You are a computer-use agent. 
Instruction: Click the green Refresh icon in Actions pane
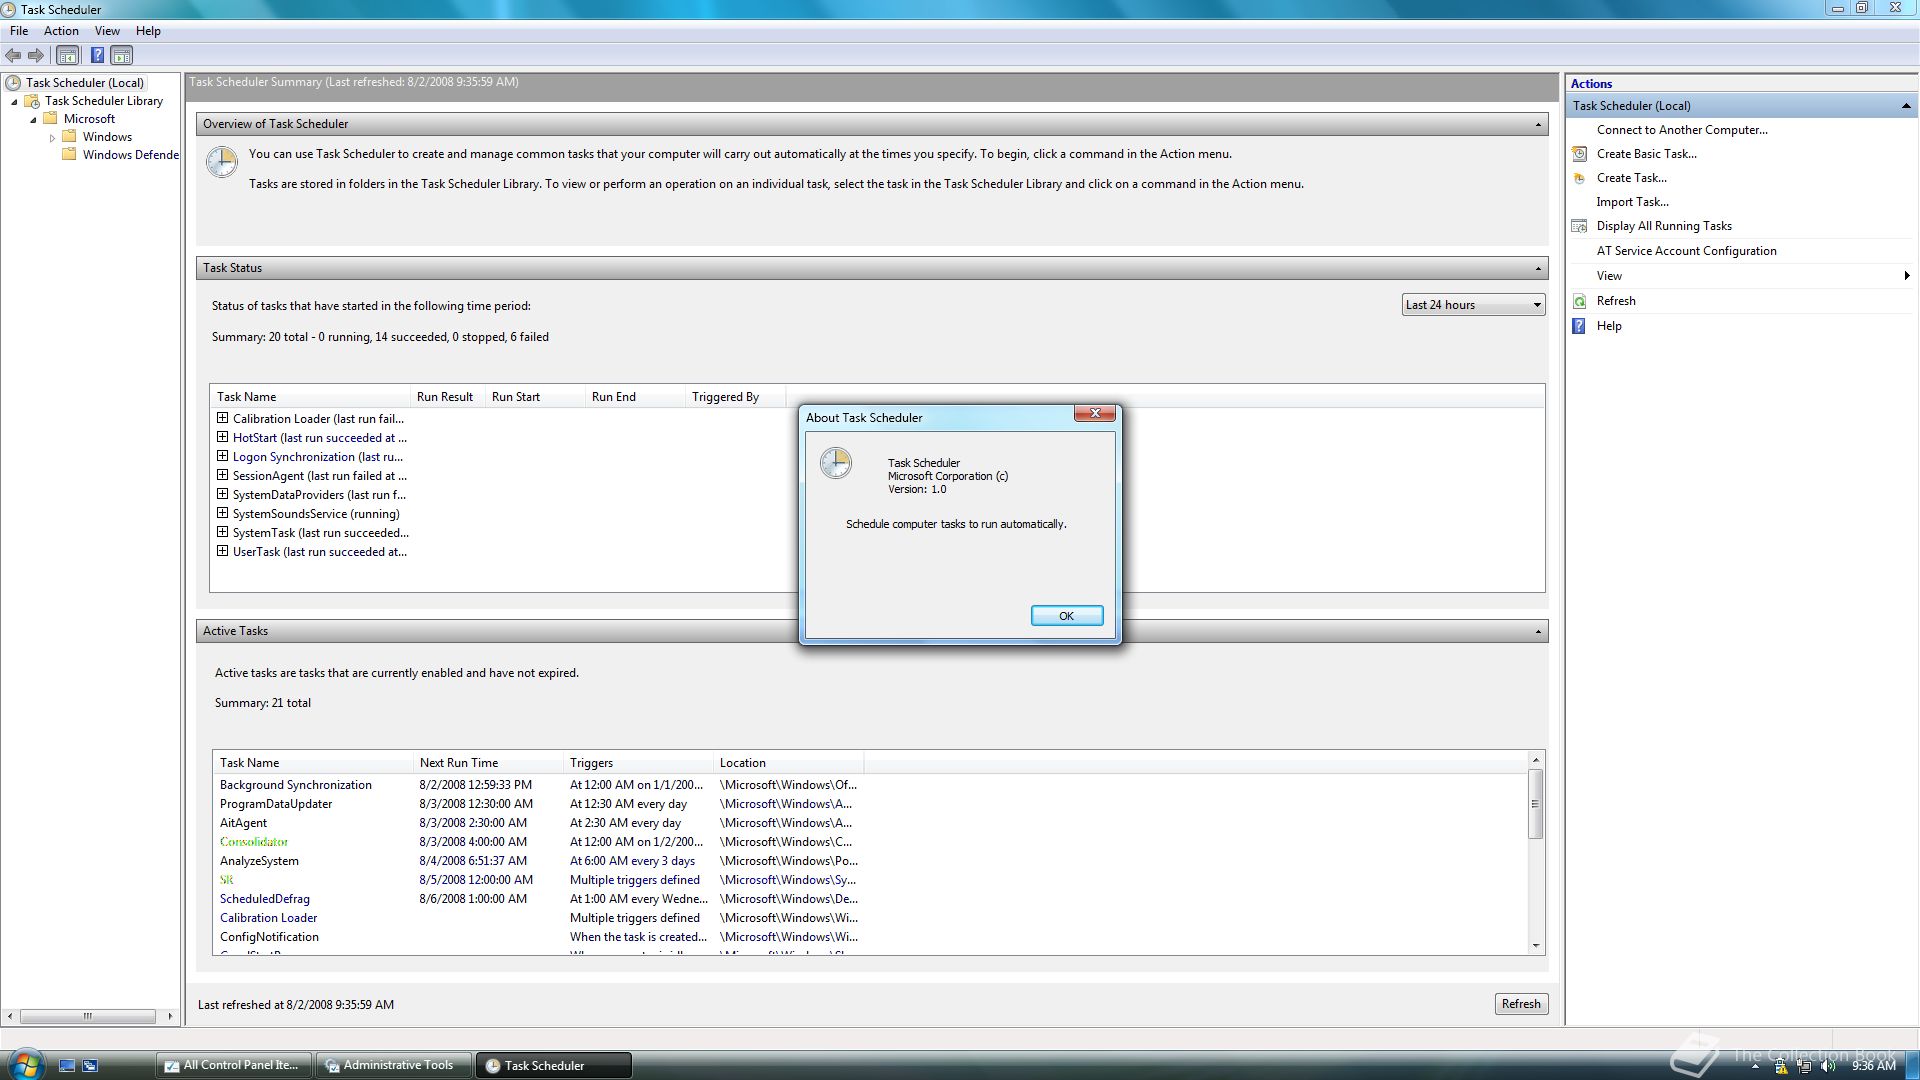(1580, 301)
